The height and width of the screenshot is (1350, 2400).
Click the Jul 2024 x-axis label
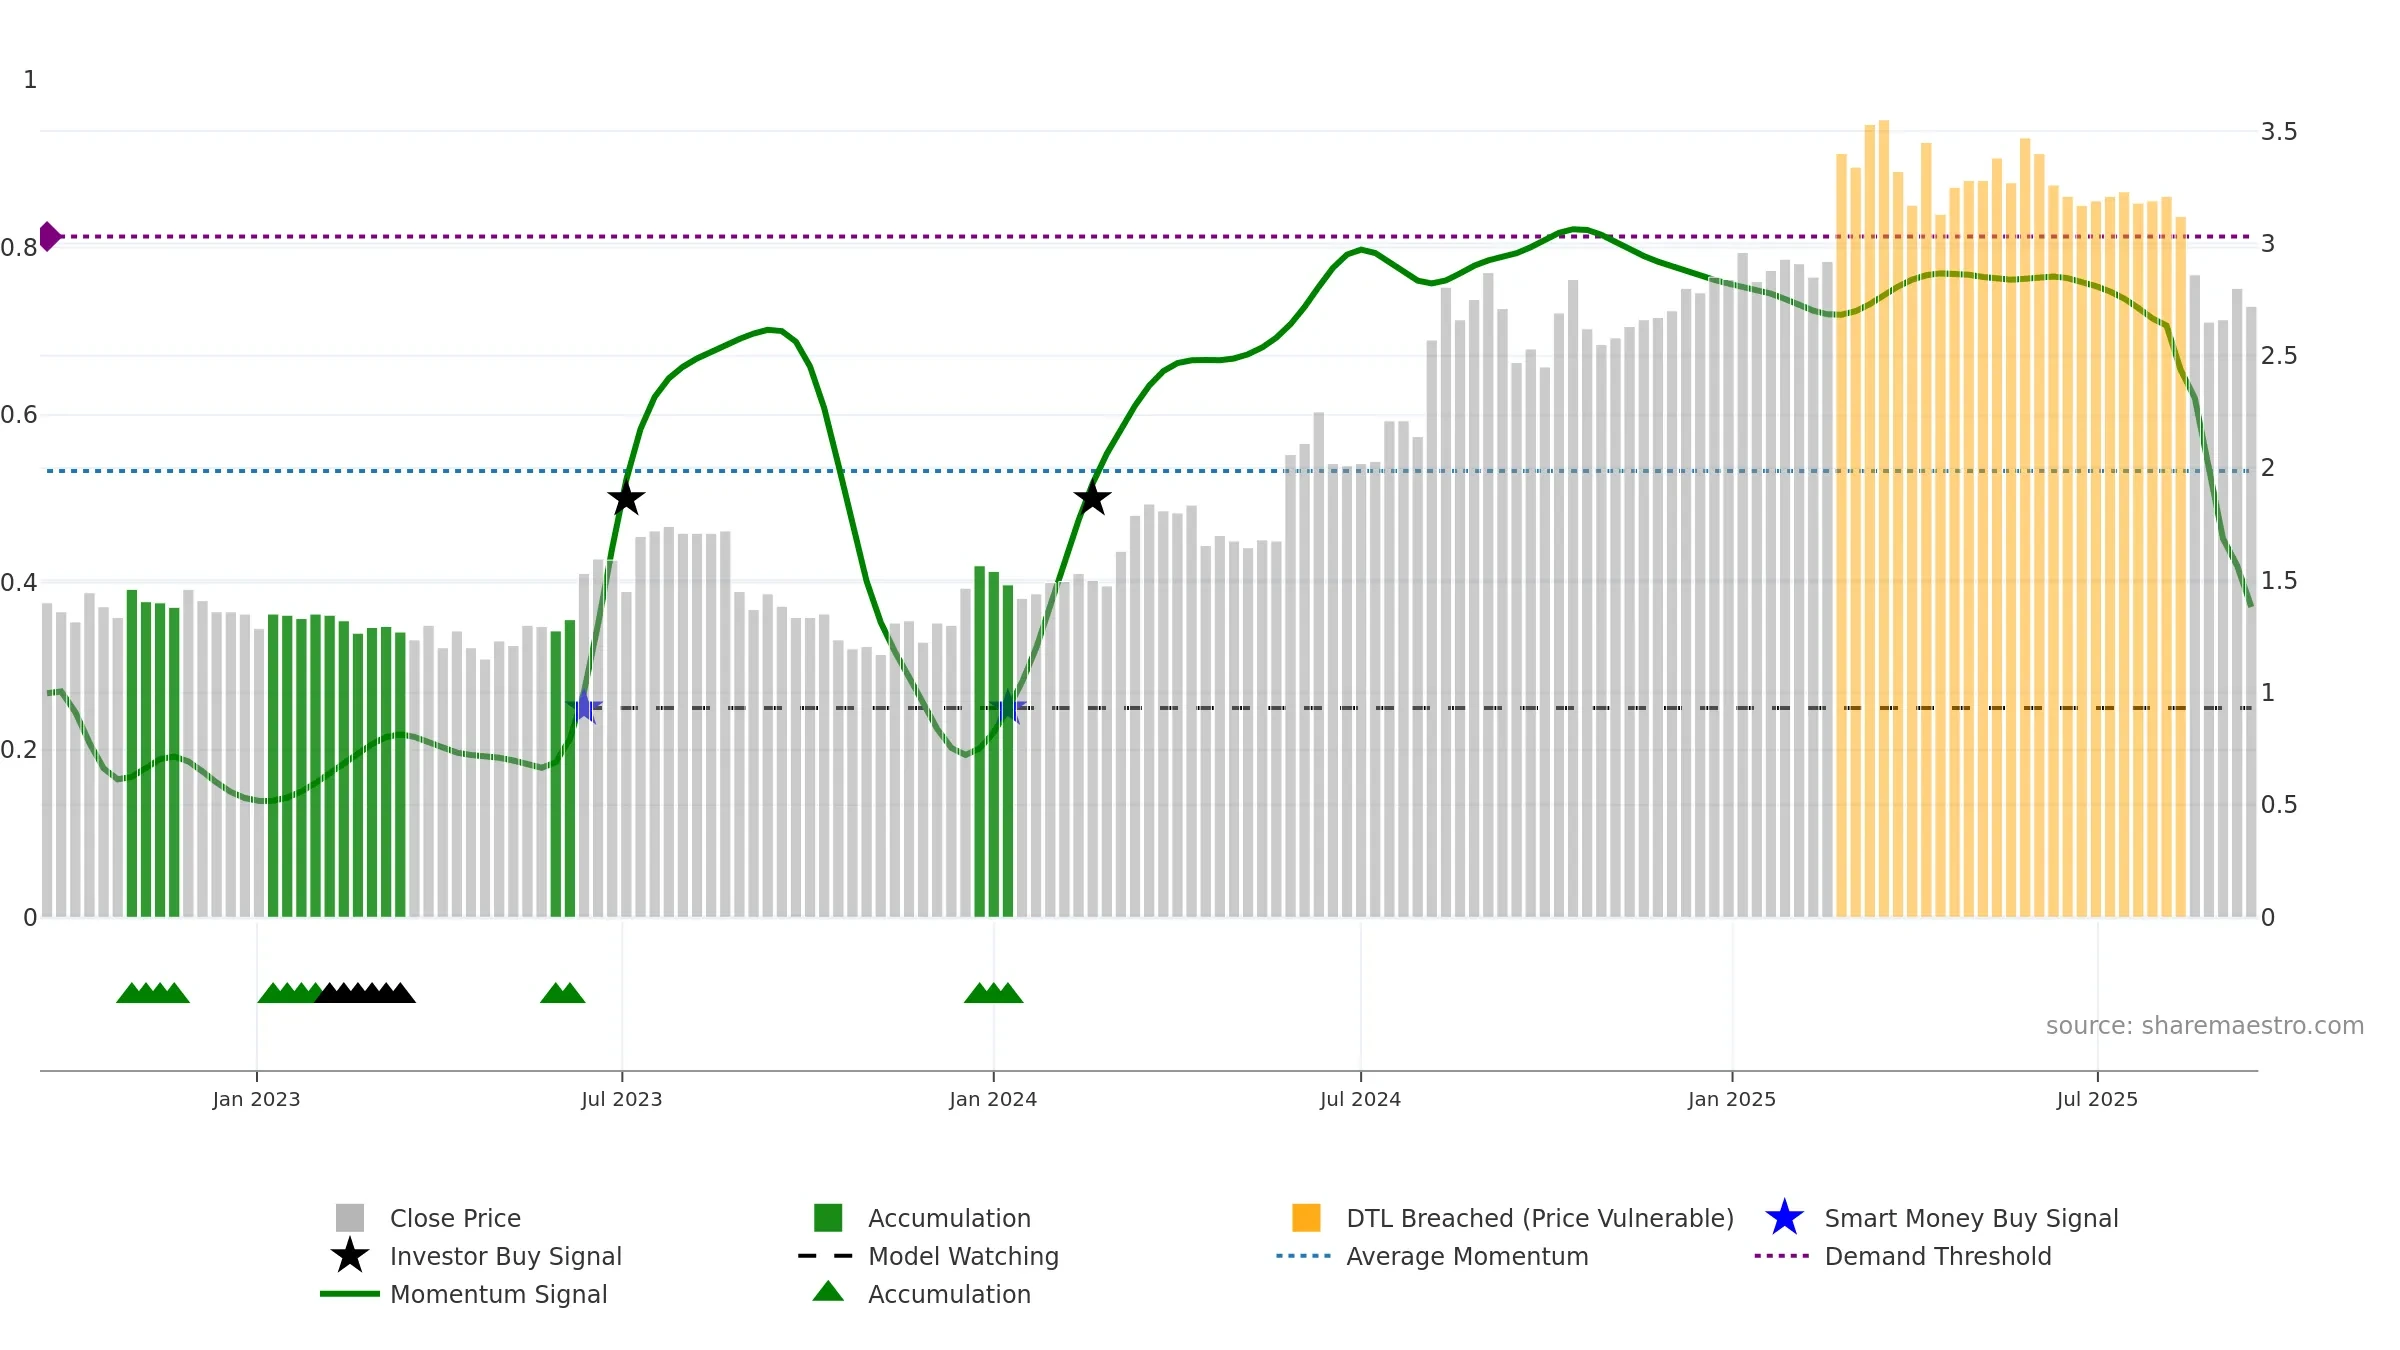(1360, 1100)
